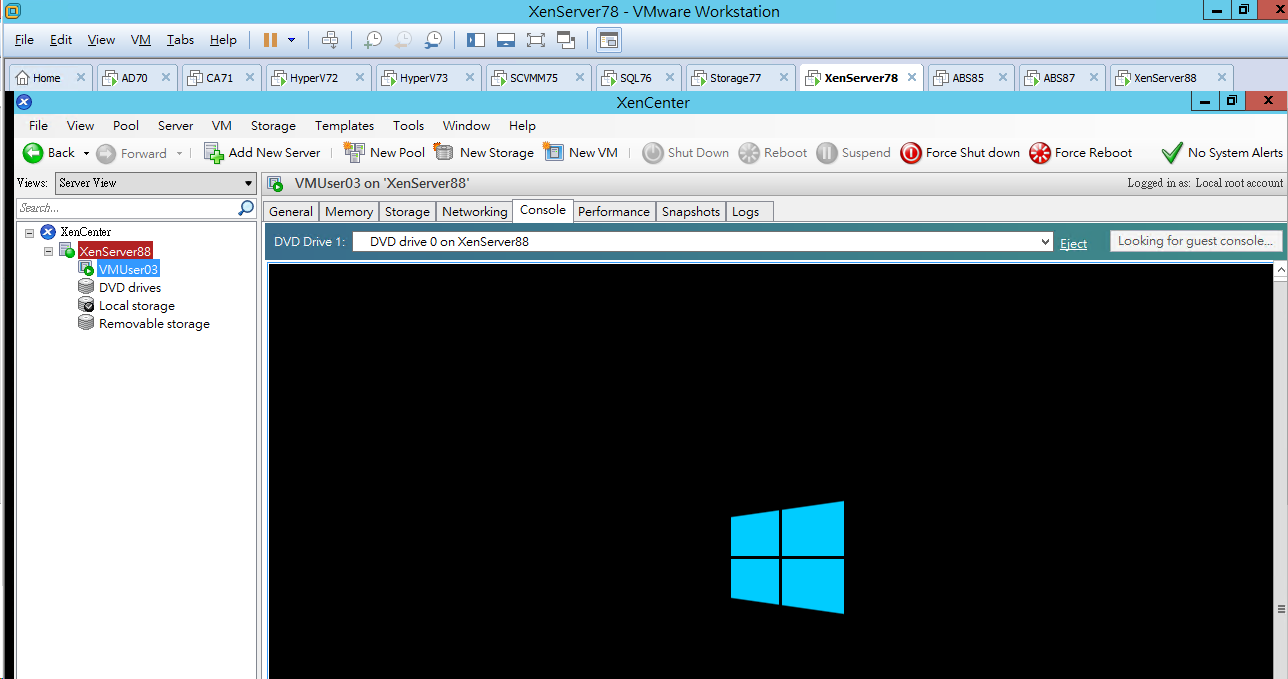Open the XenCenter Tools menu
1288x679 pixels.
click(408, 126)
